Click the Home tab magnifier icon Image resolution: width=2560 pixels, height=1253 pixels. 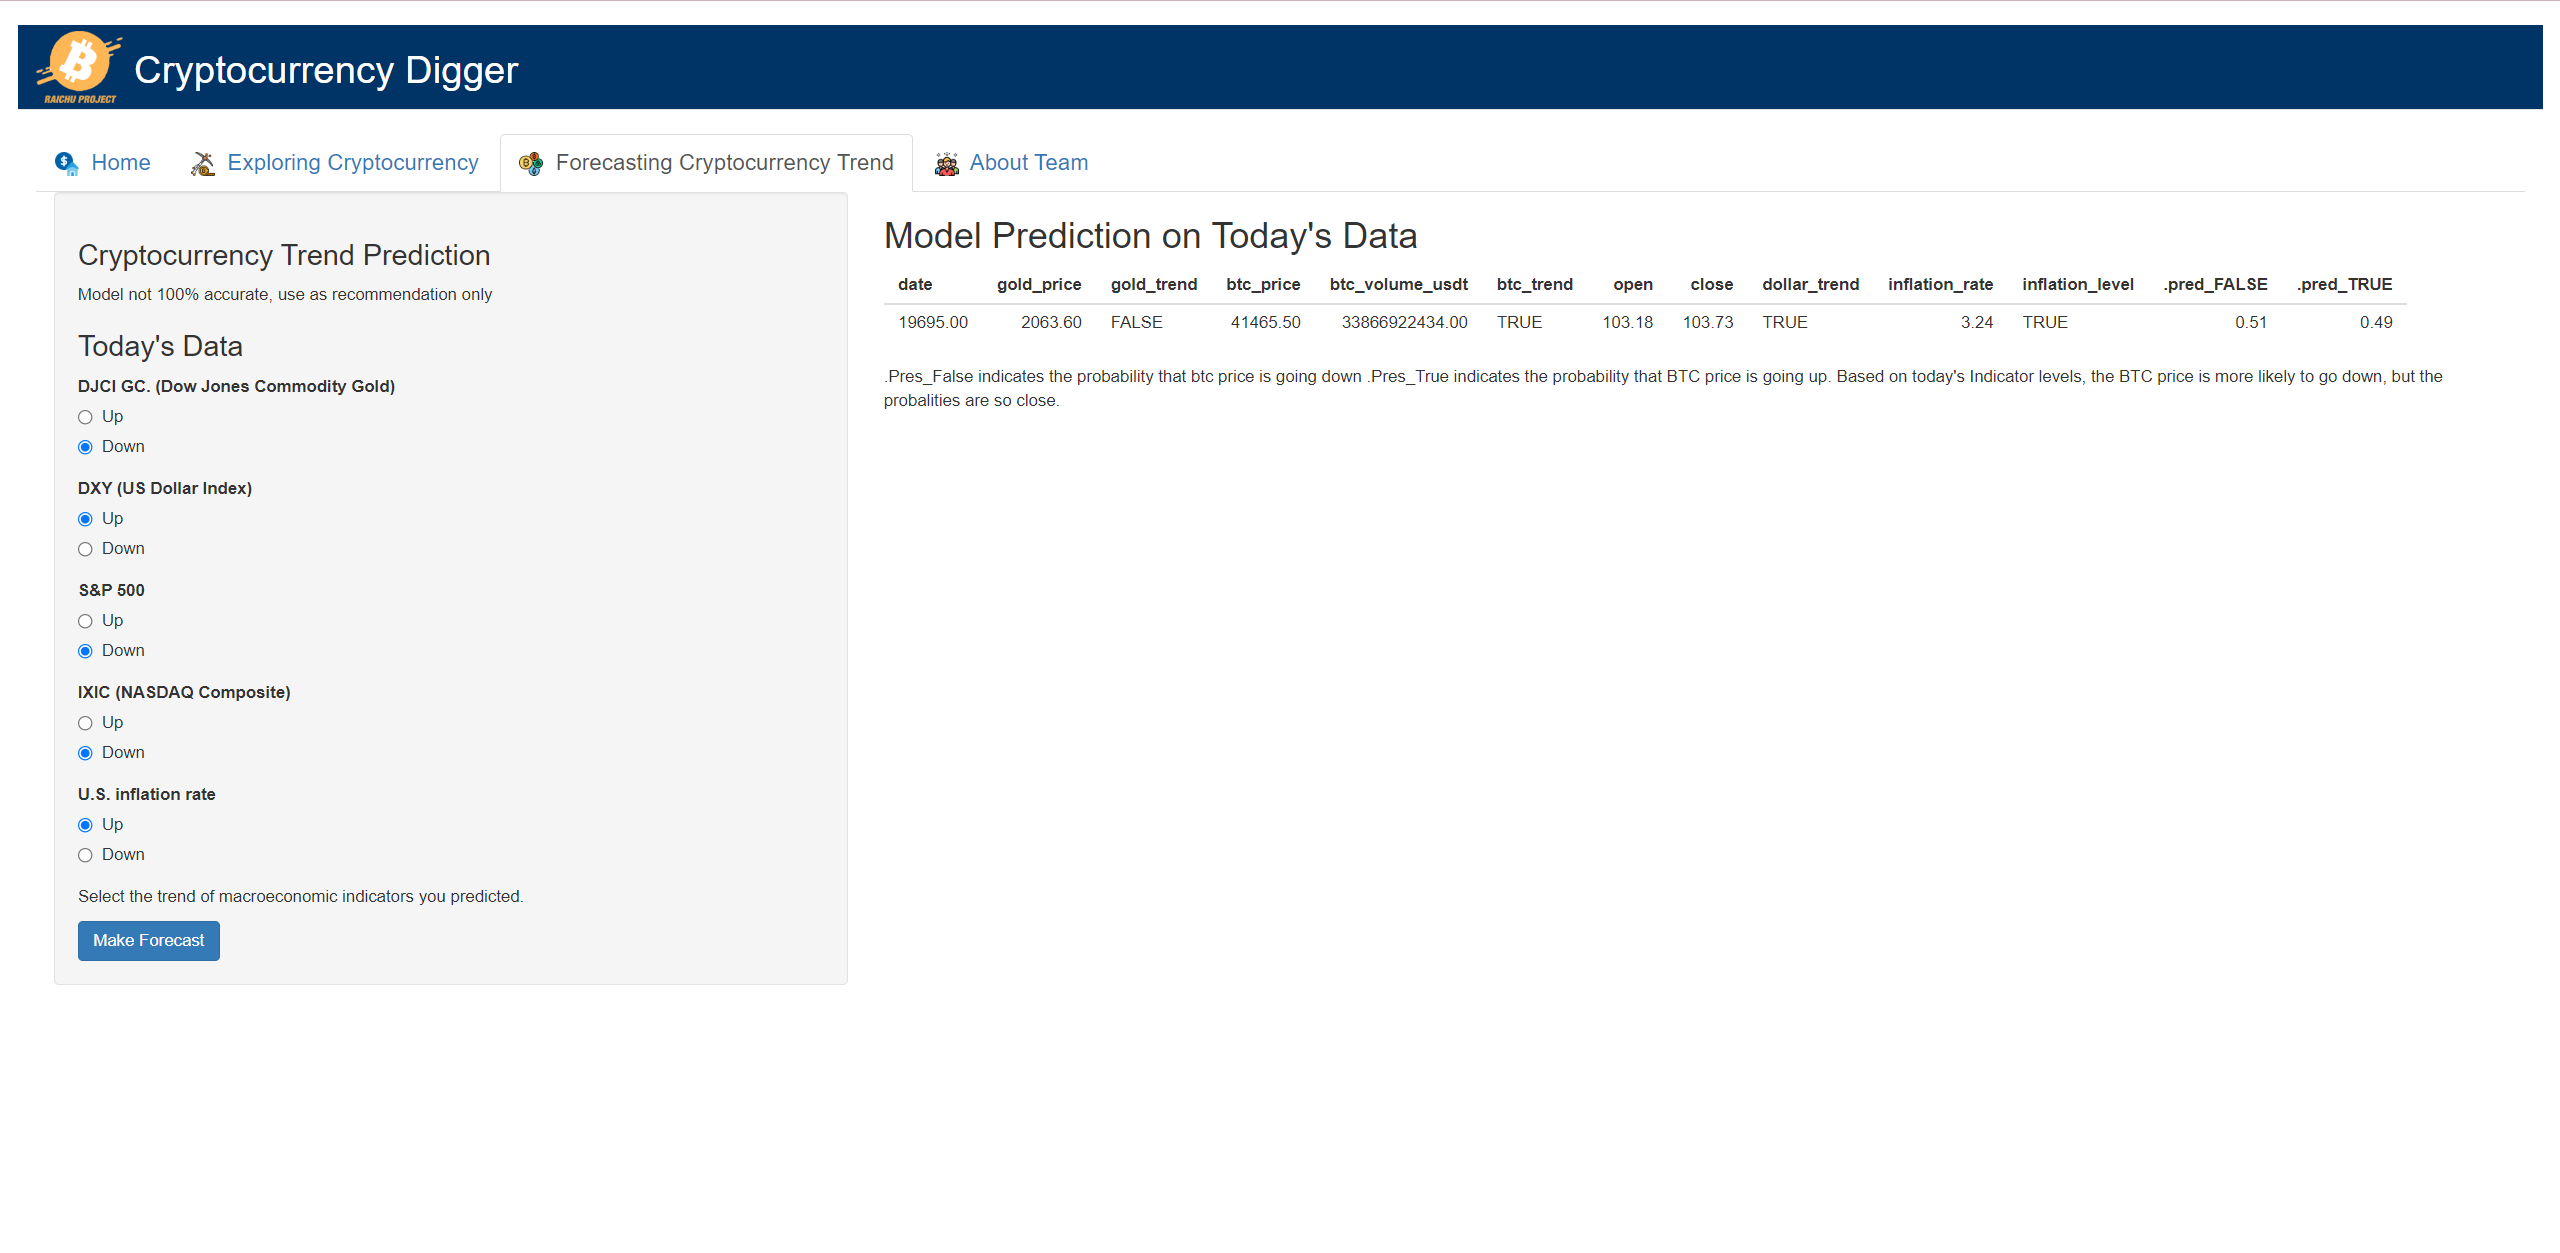click(x=67, y=163)
